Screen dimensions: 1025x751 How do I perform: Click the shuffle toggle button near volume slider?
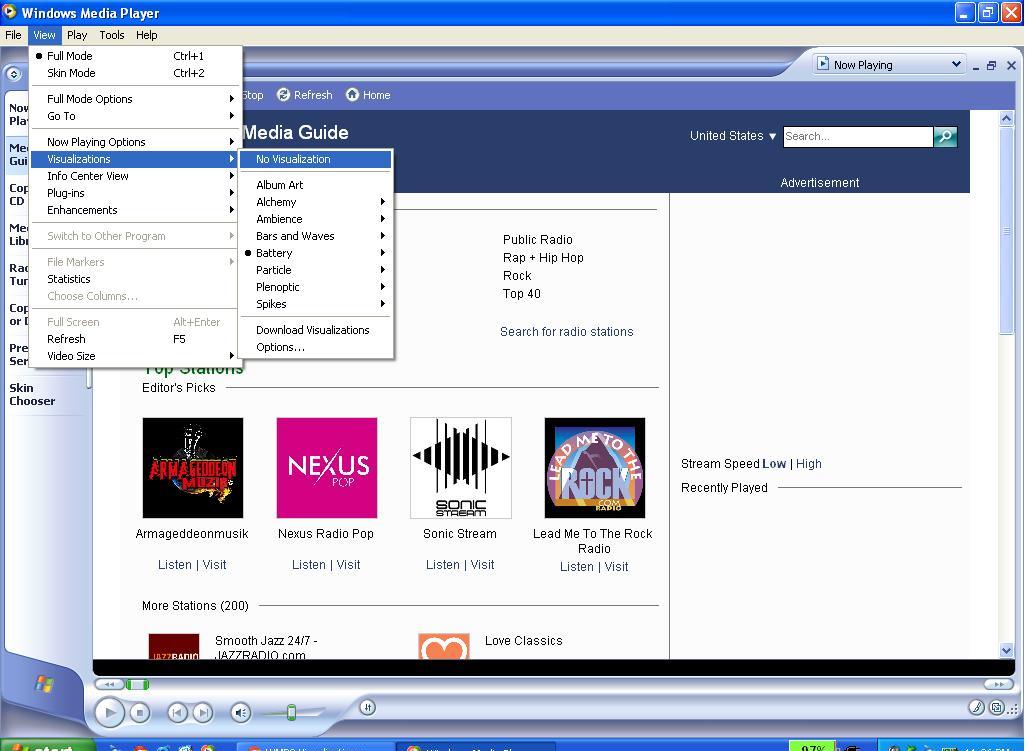tap(367, 707)
